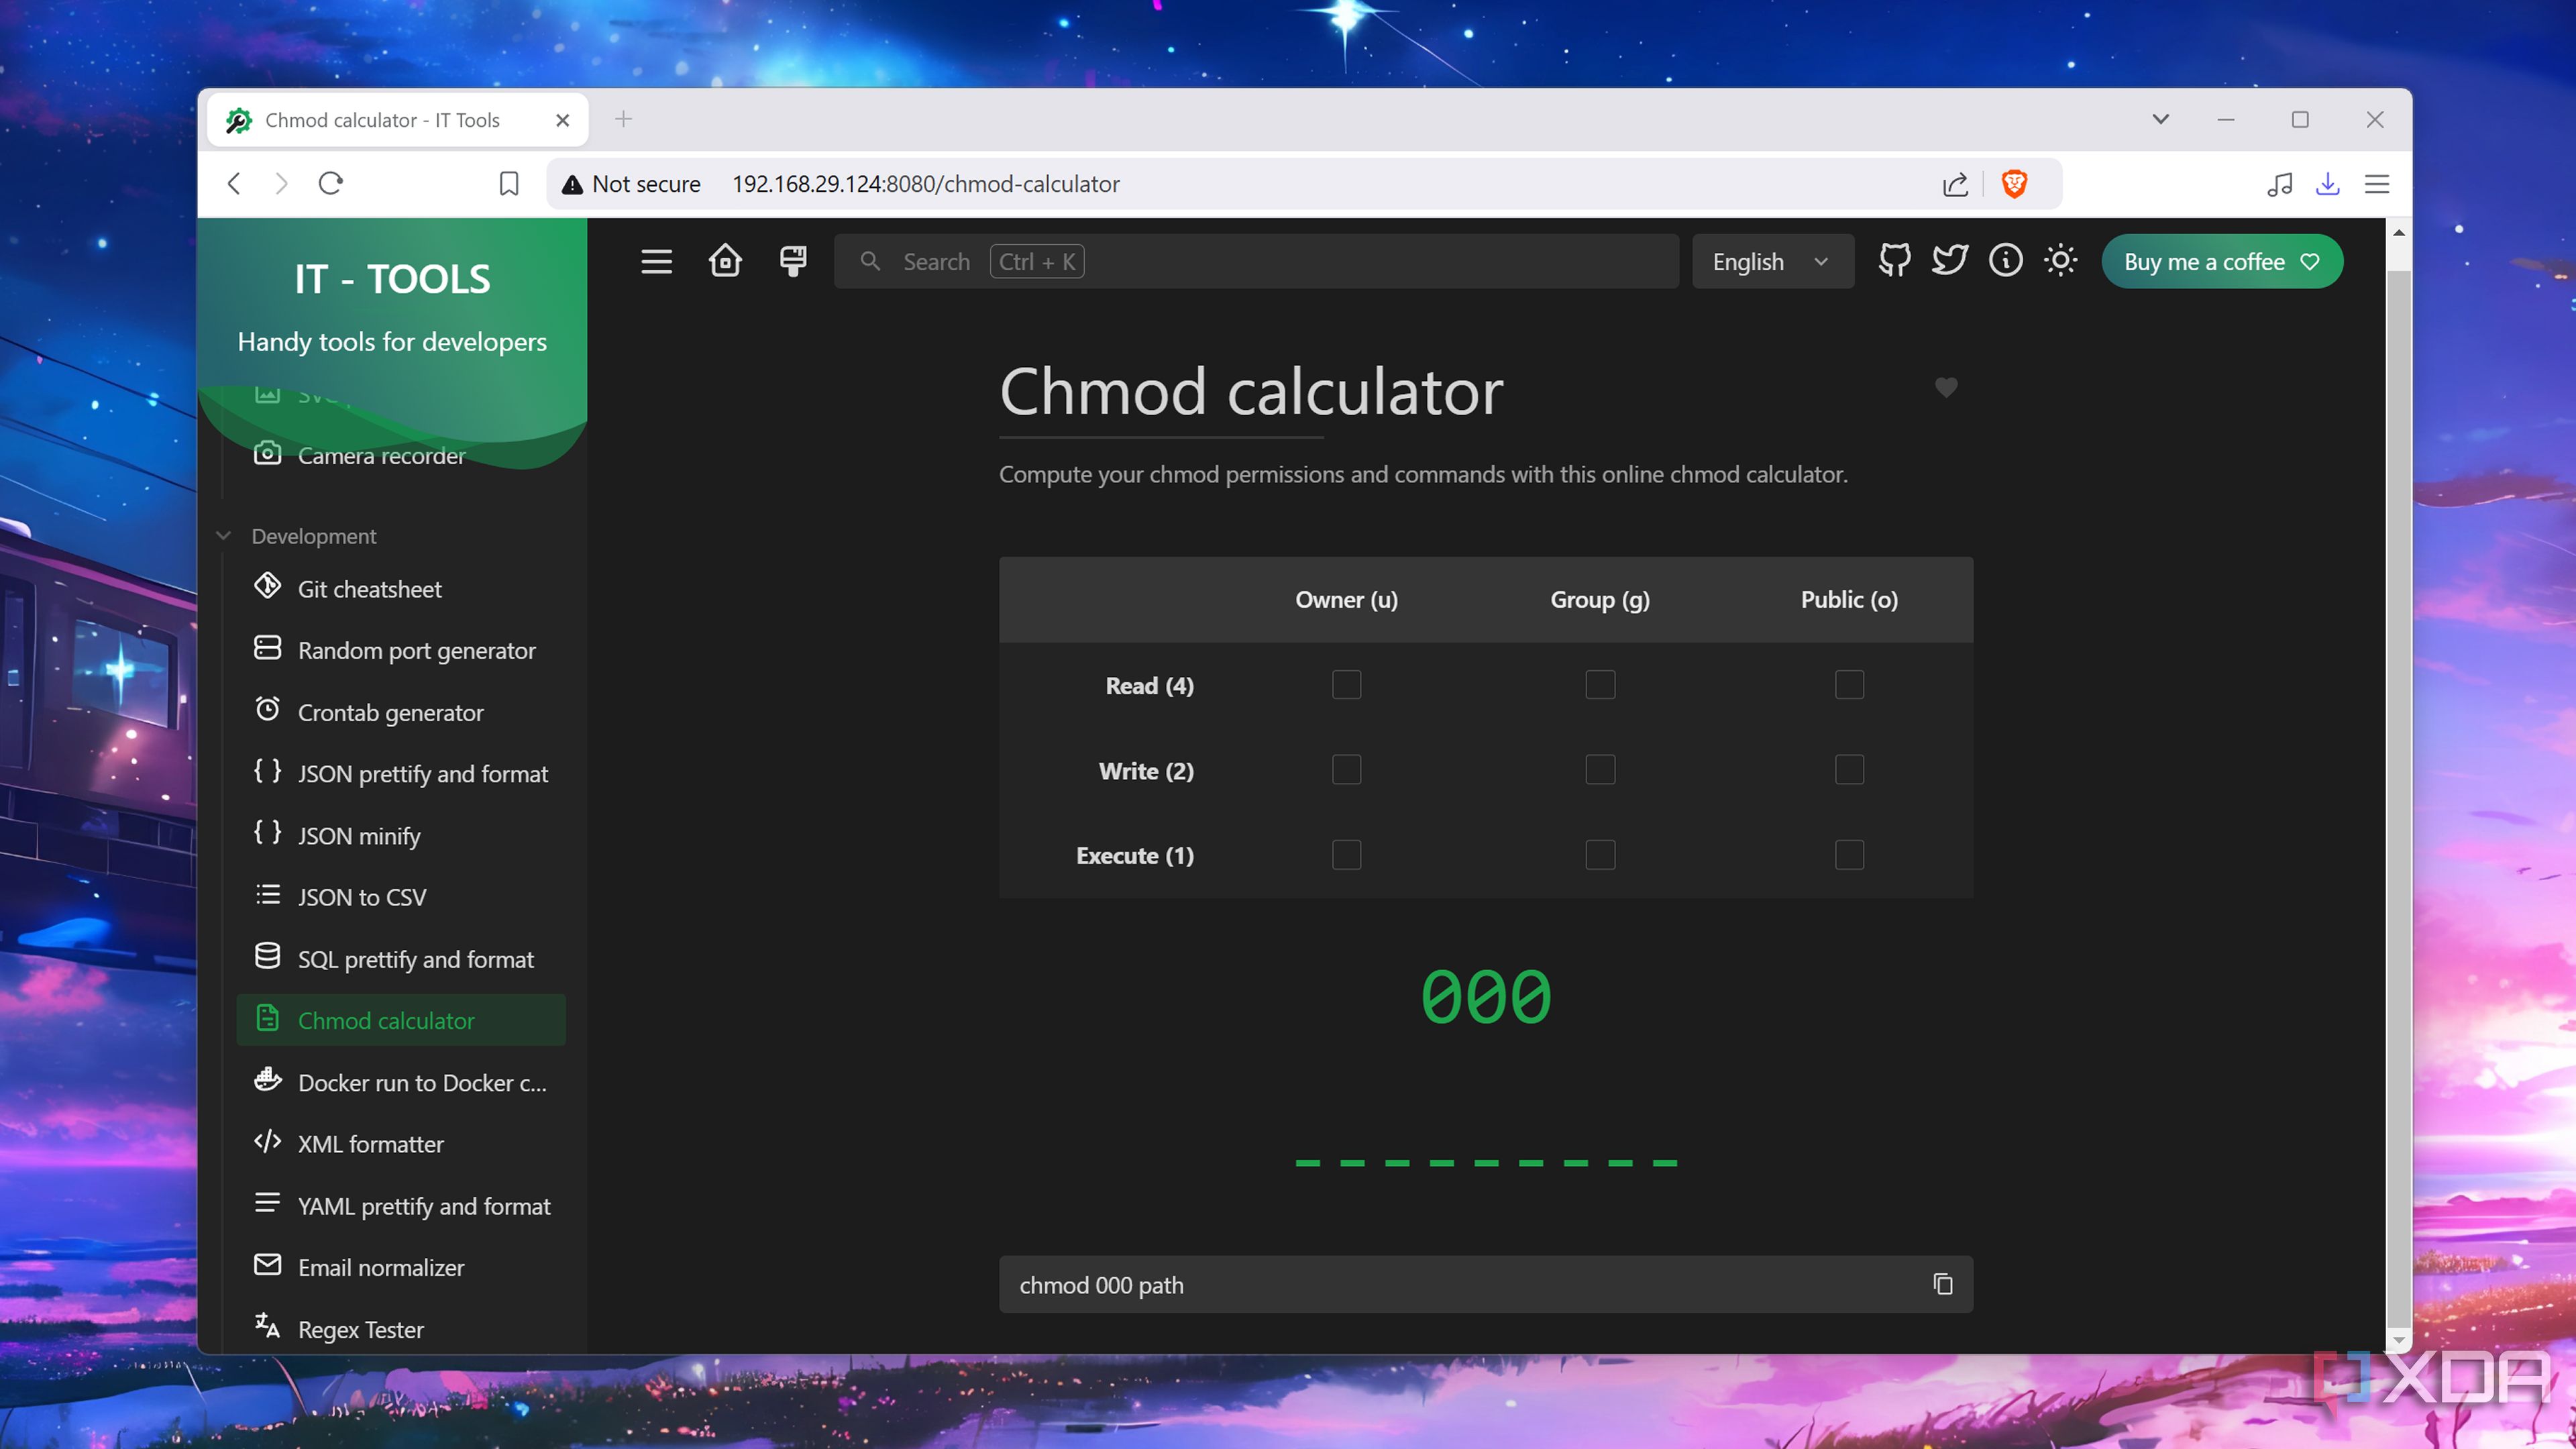Enable Read permission for Owner
The image size is (2576, 1449).
click(1346, 684)
